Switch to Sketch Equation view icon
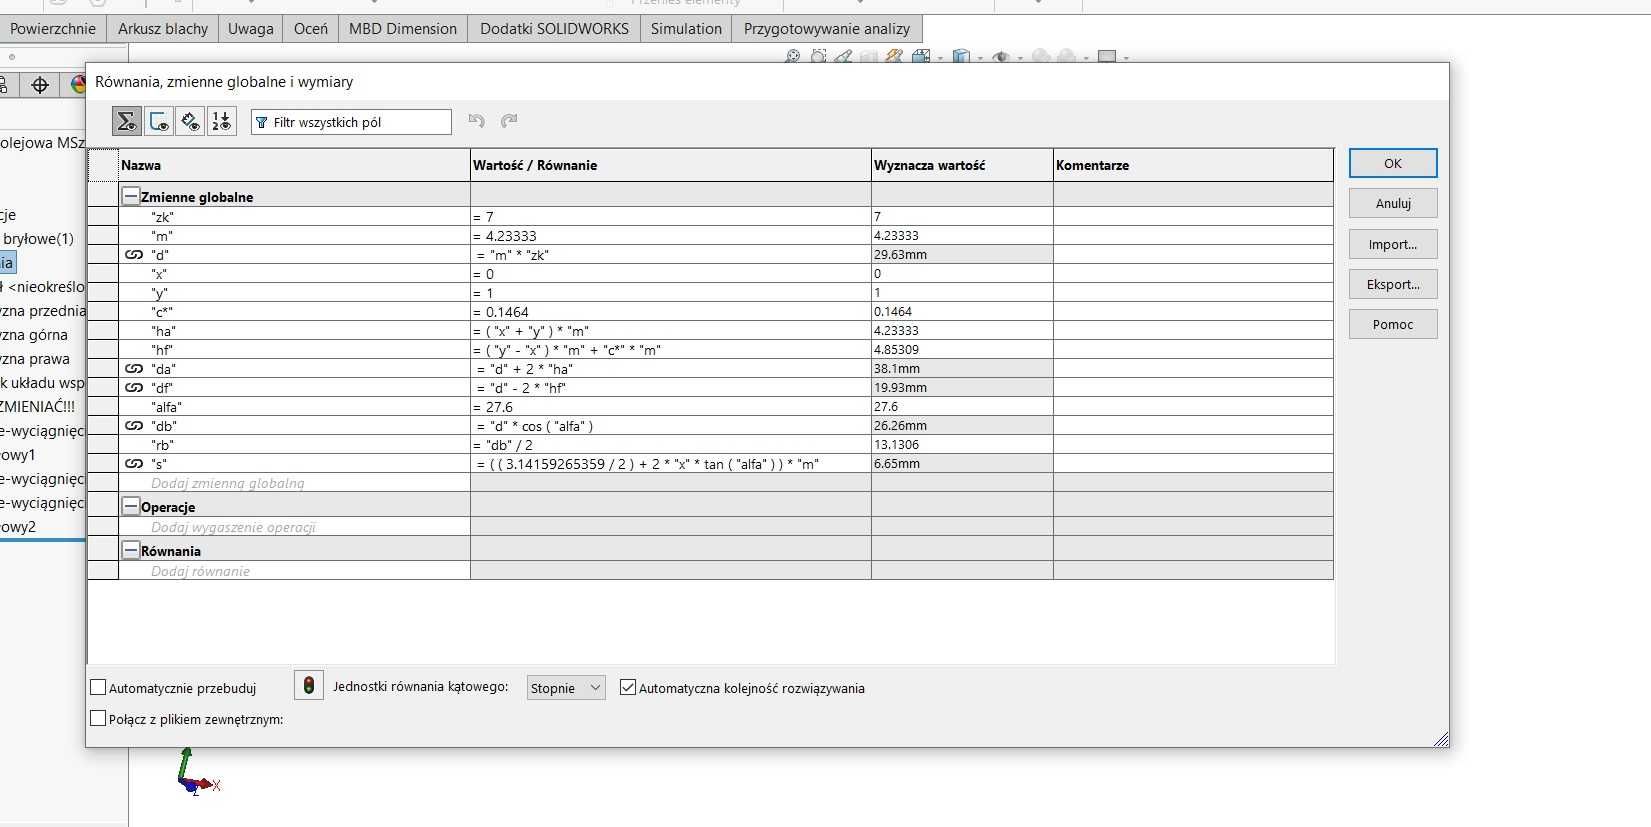This screenshot has width=1651, height=827. point(159,122)
